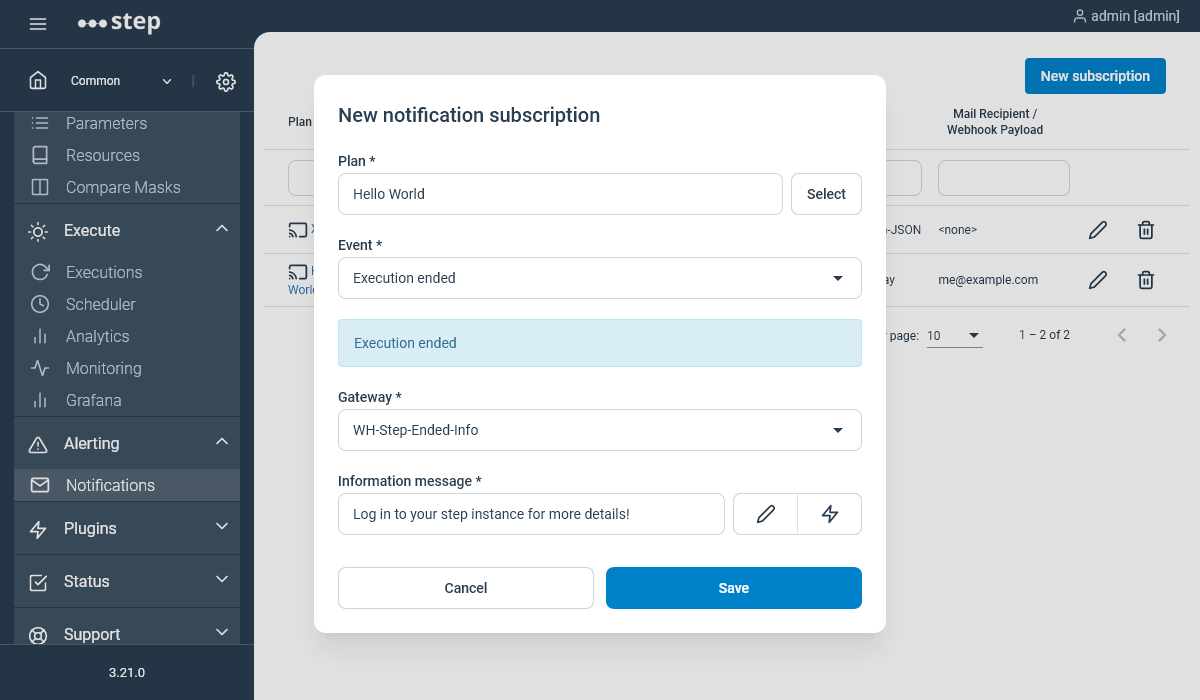Select Notifications in the sidebar
1200x700 pixels.
(110, 484)
